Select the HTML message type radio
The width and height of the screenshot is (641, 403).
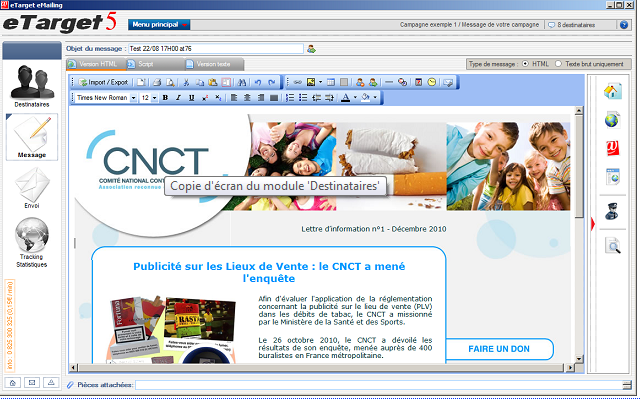[x=526, y=64]
